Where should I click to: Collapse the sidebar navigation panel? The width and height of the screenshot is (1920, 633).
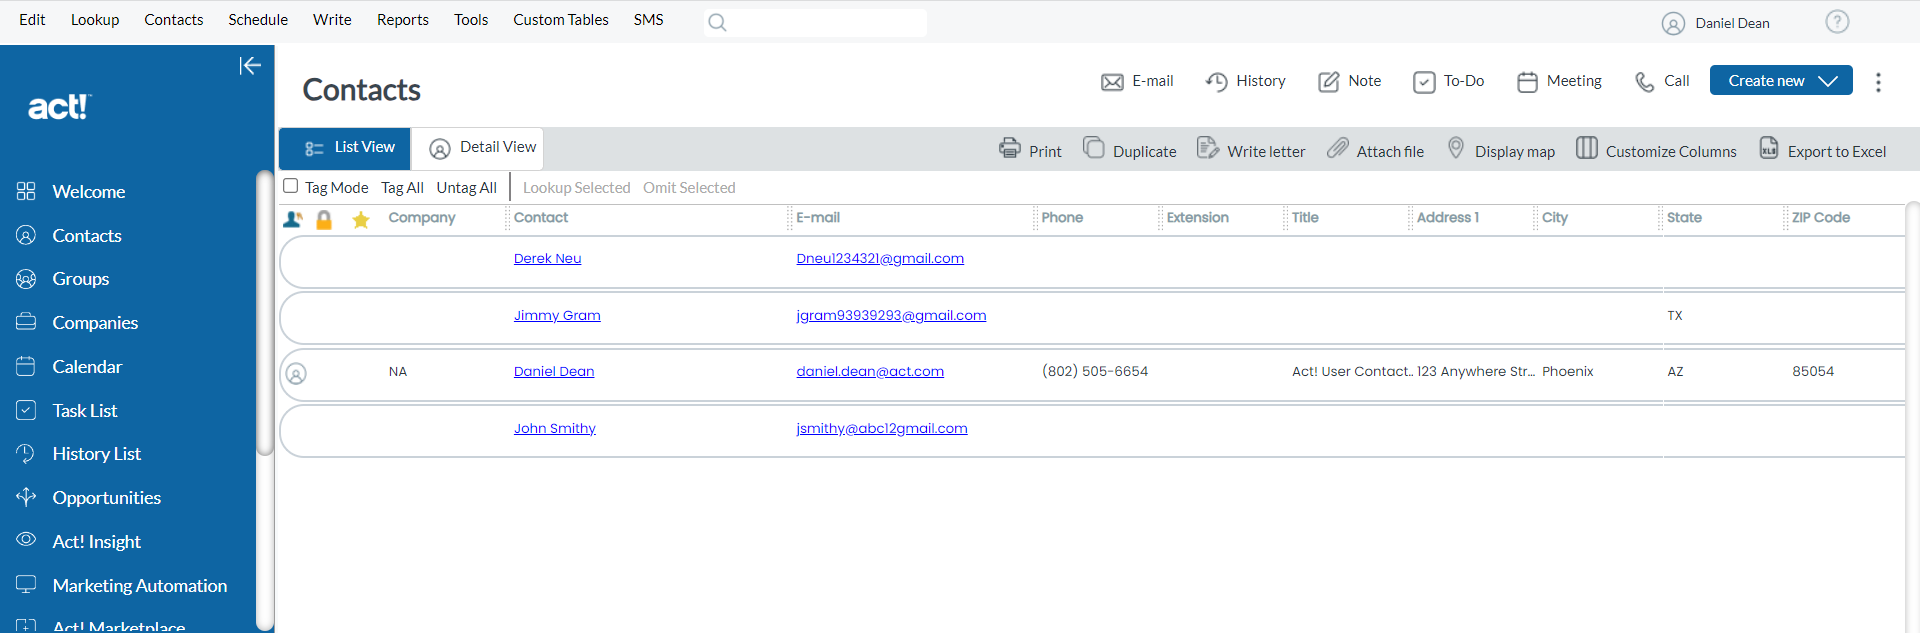point(249,66)
